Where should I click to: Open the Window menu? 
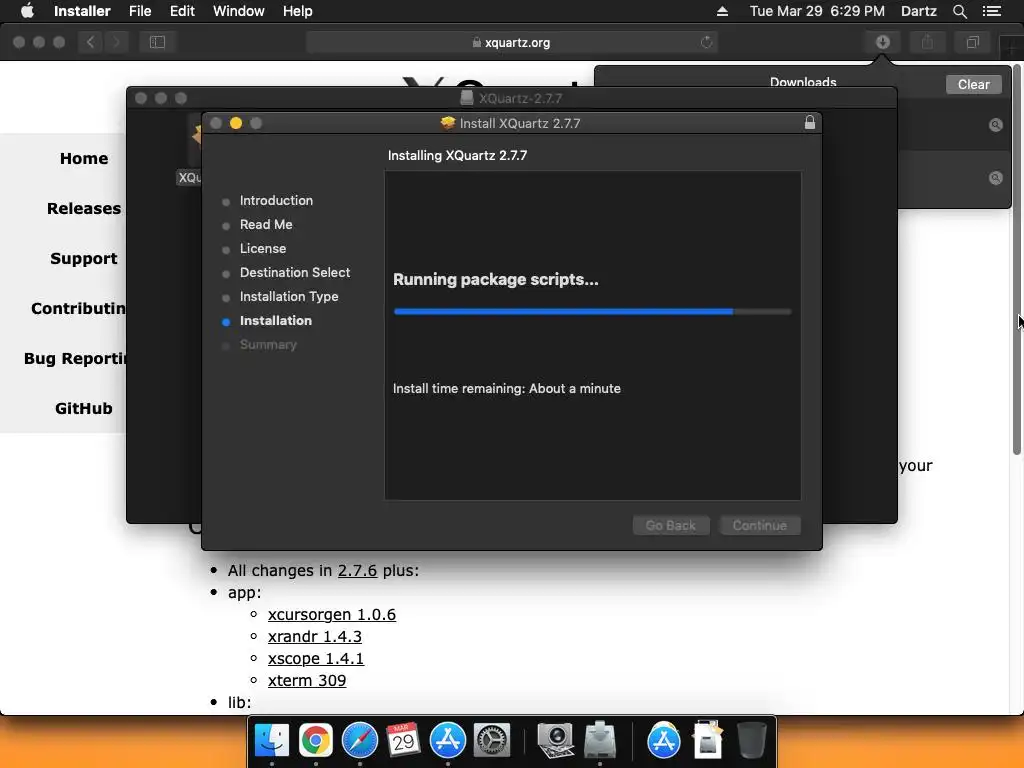point(238,11)
